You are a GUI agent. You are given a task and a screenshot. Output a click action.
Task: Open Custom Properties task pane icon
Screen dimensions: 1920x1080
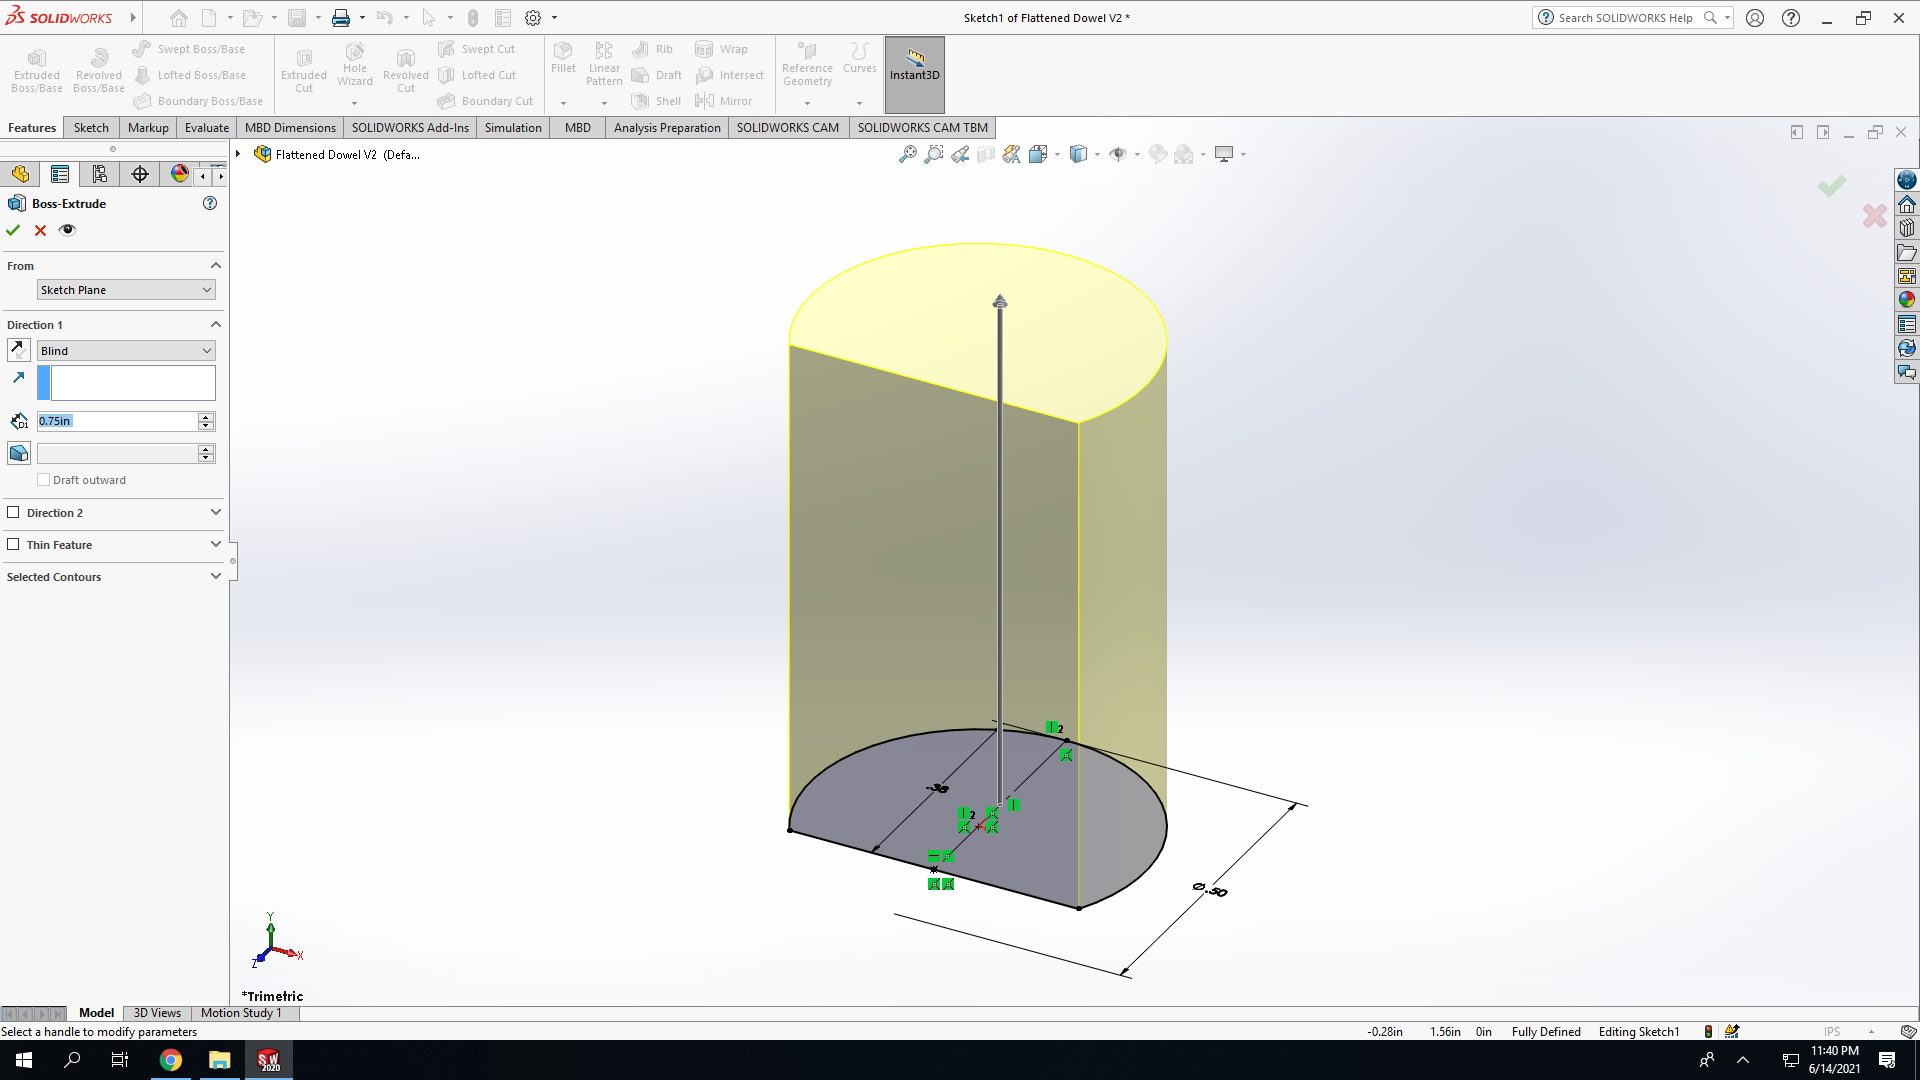coord(1907,324)
